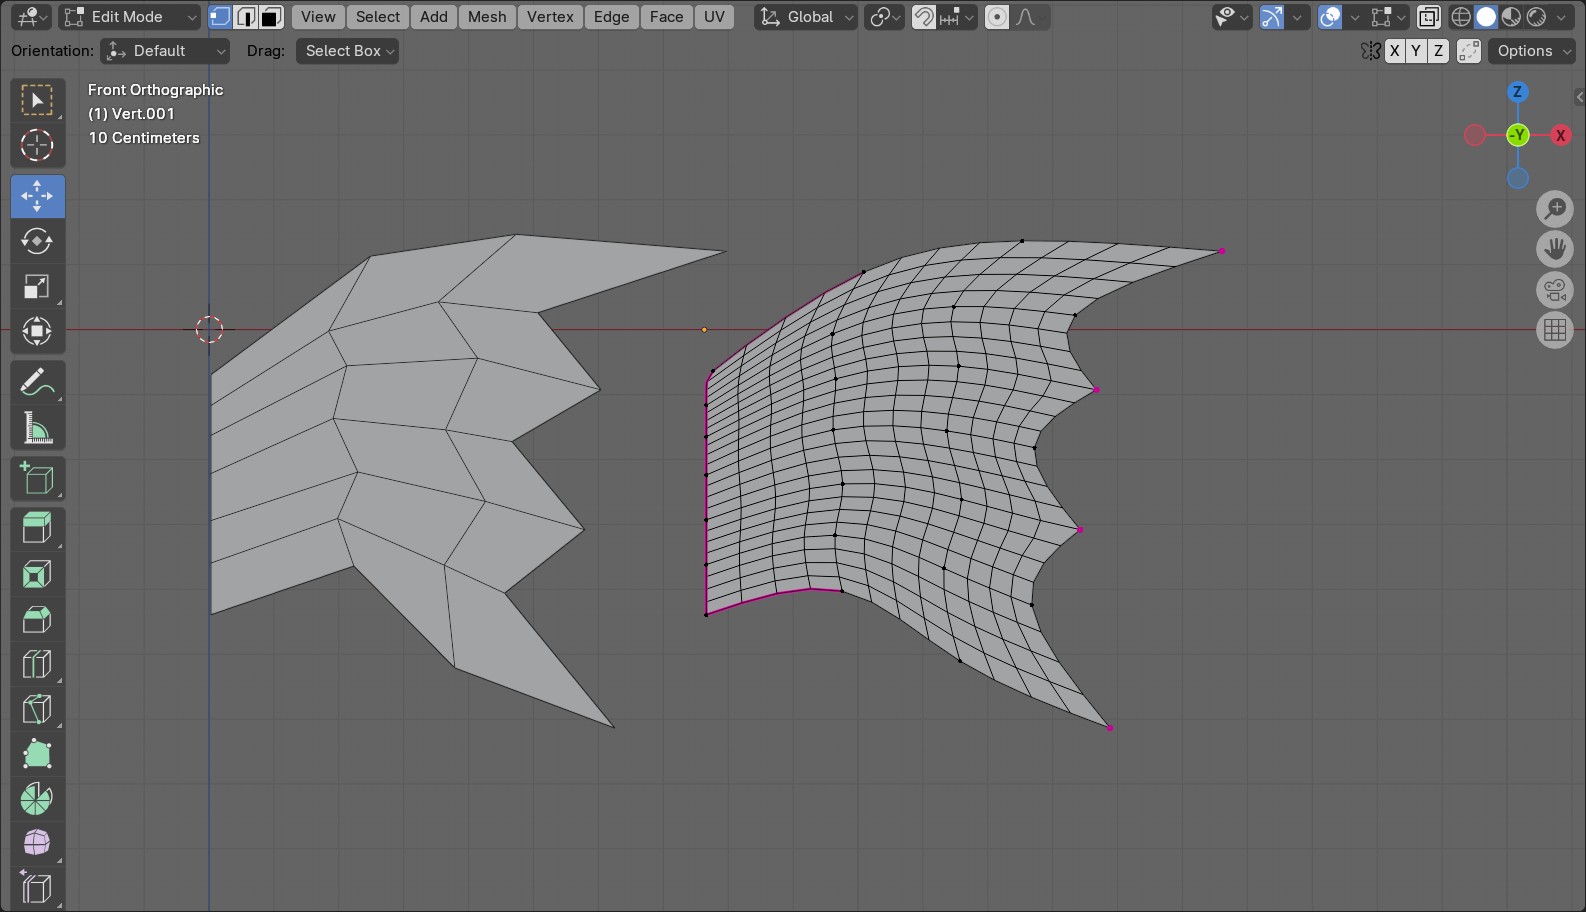The image size is (1586, 912).
Task: Click the 3D cursor tool
Action: coord(37,146)
